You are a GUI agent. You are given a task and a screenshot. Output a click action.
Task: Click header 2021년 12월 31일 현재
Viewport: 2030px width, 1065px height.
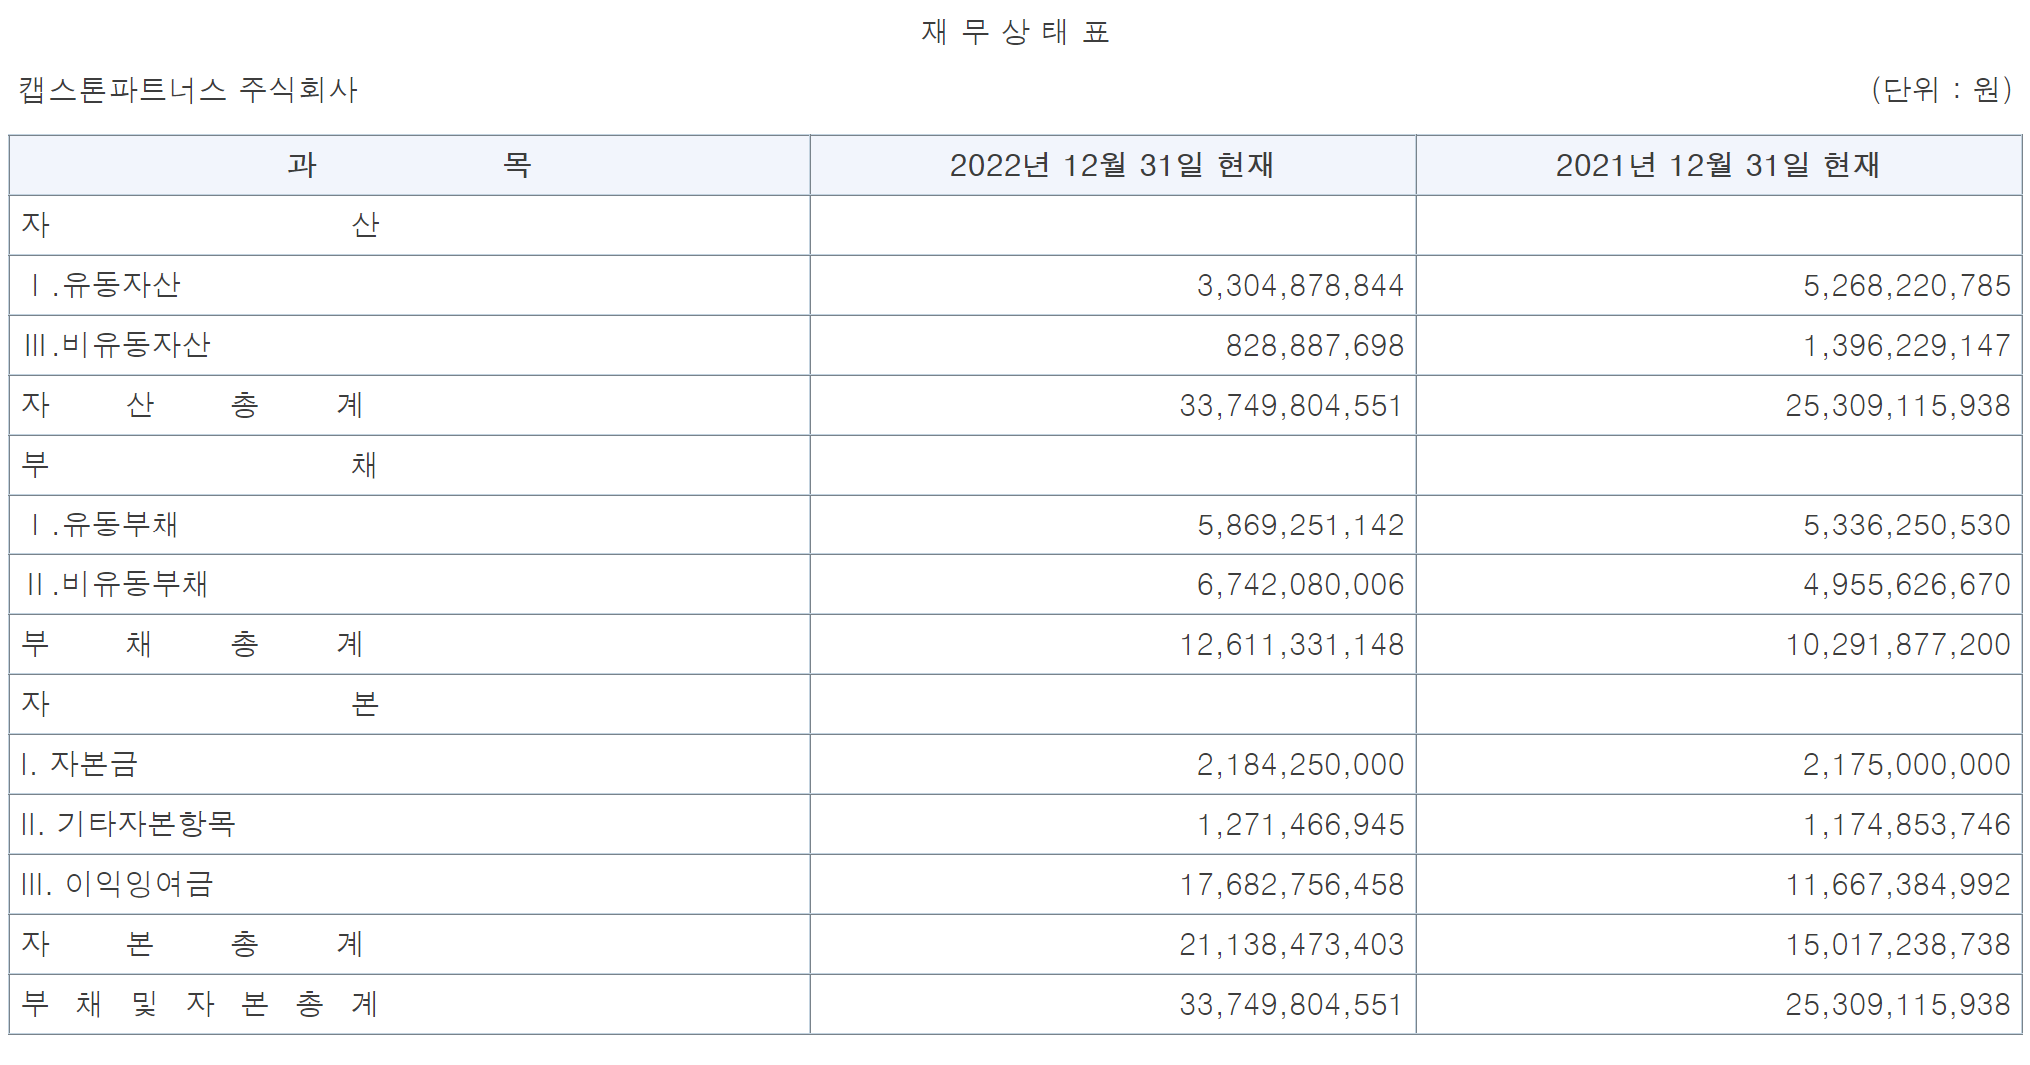1718,165
